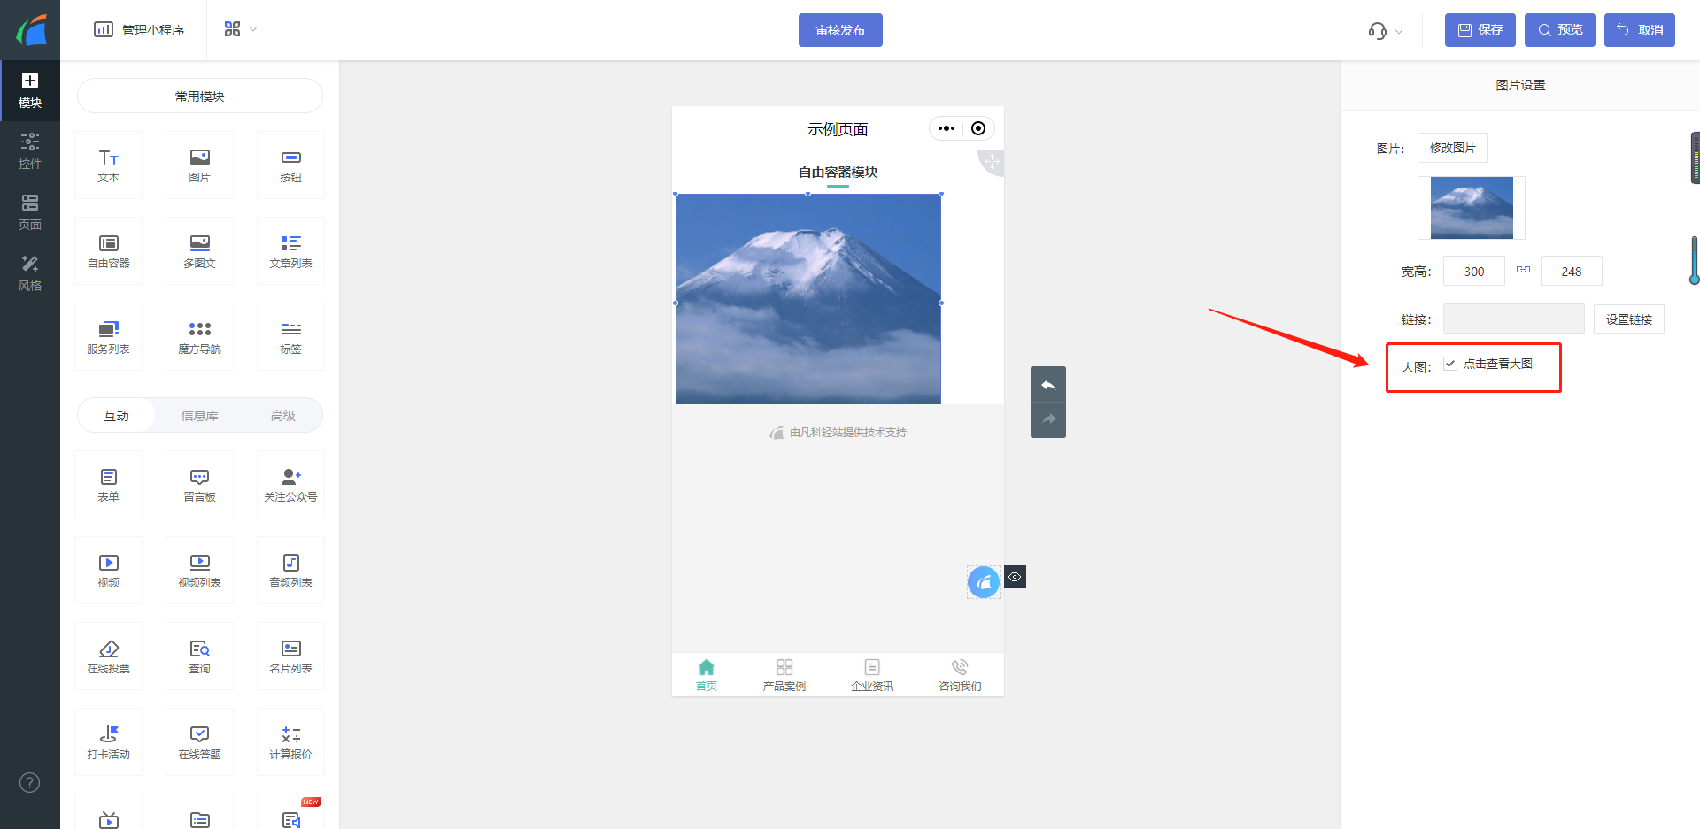
Task: Click the empty 链接 link field
Action: pos(1514,319)
